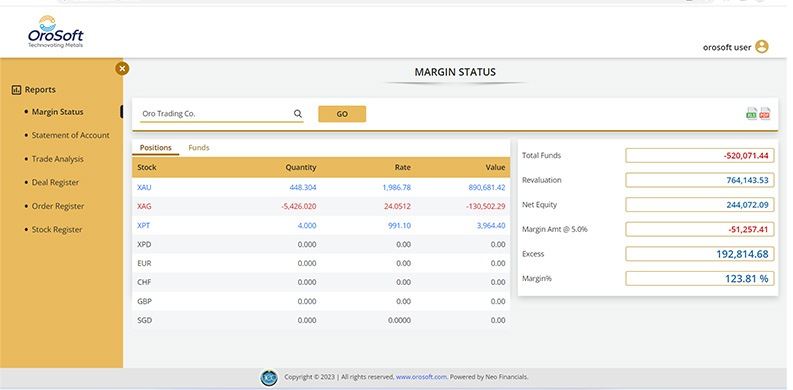The image size is (793, 390).
Task: Select the XAU stock row
Action: click(321, 187)
